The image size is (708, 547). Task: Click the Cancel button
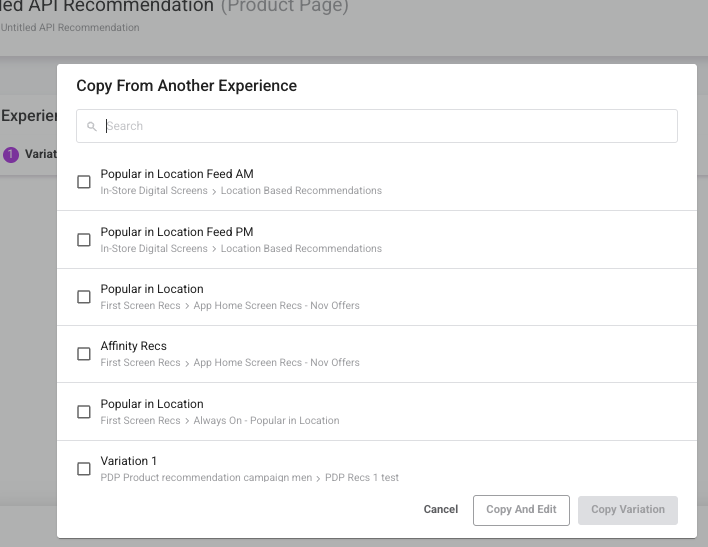[x=441, y=510]
